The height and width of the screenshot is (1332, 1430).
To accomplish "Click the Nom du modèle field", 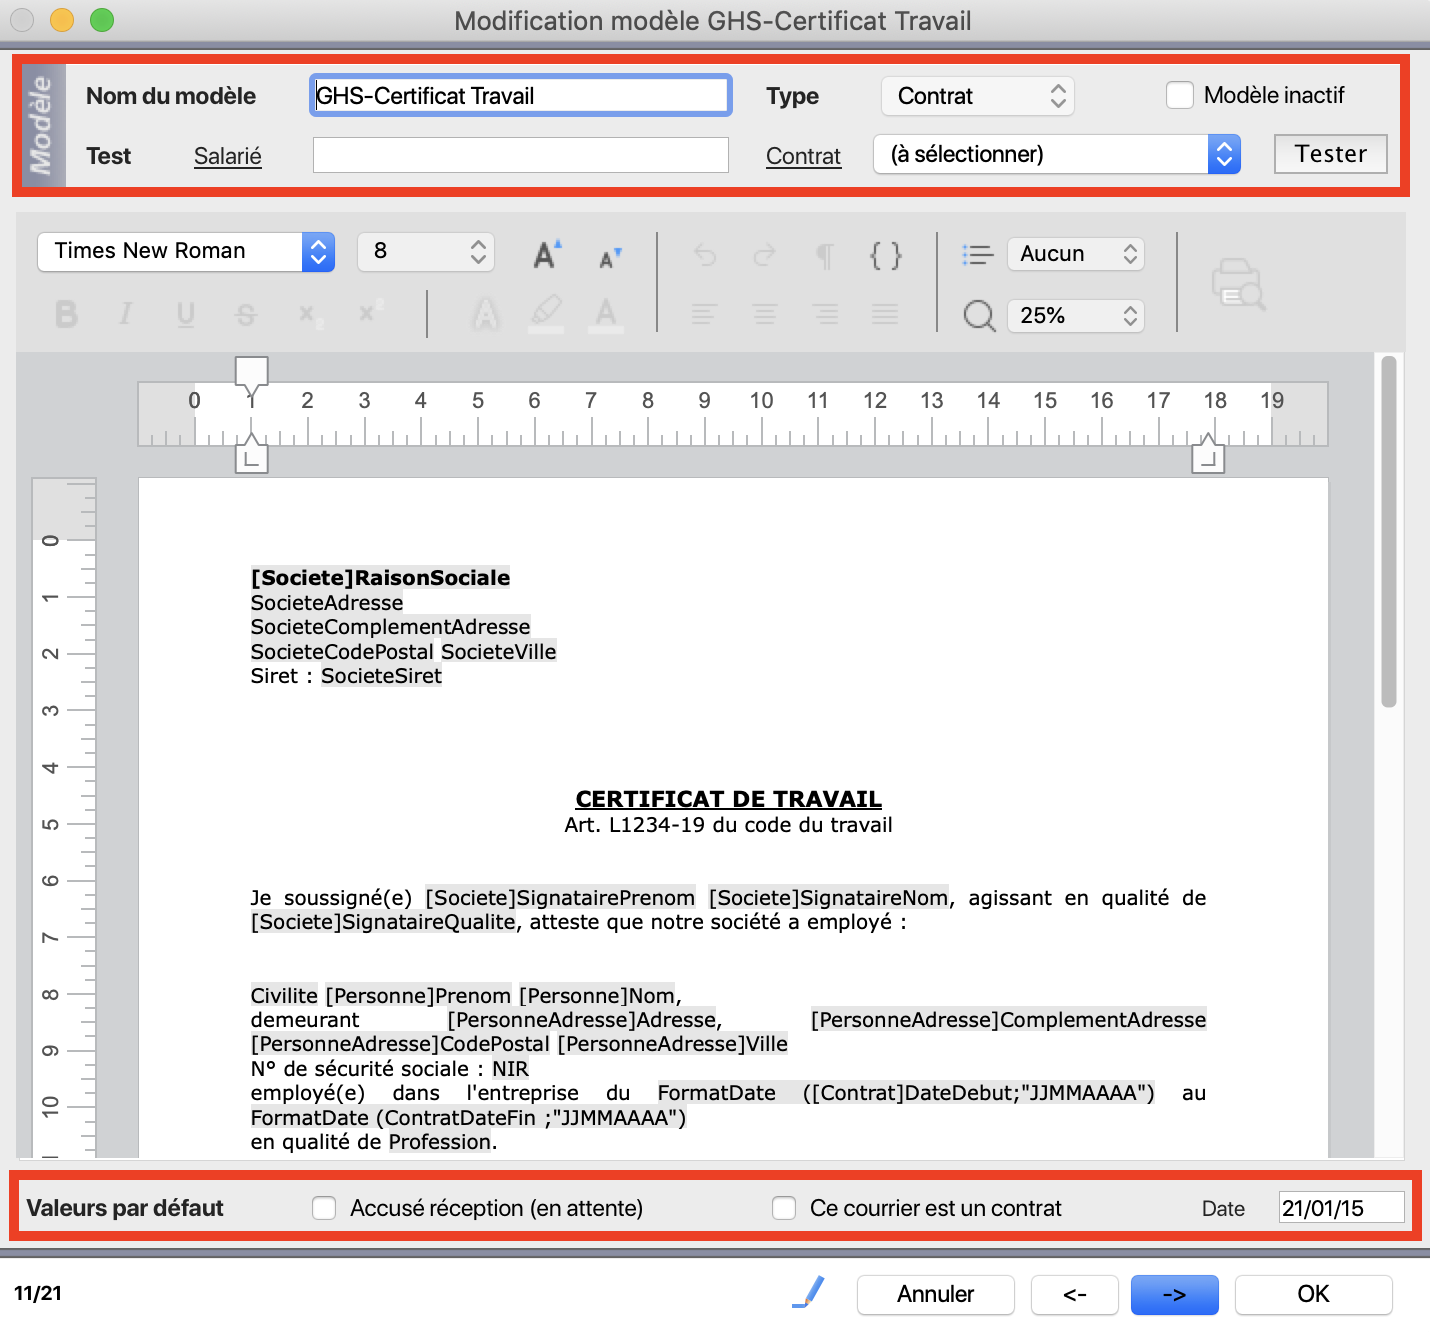I will [x=521, y=96].
